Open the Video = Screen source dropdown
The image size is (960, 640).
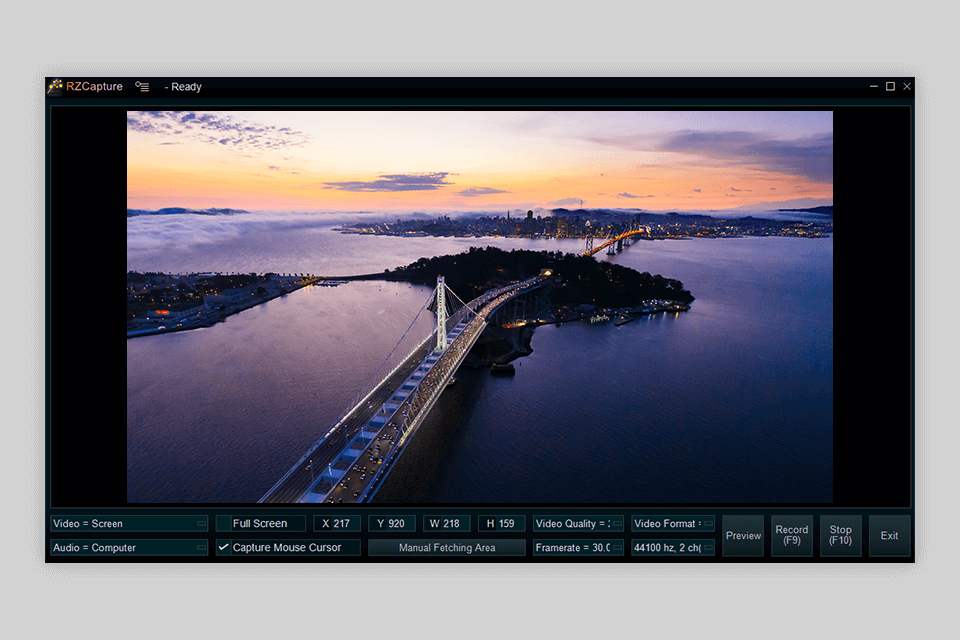tap(129, 524)
